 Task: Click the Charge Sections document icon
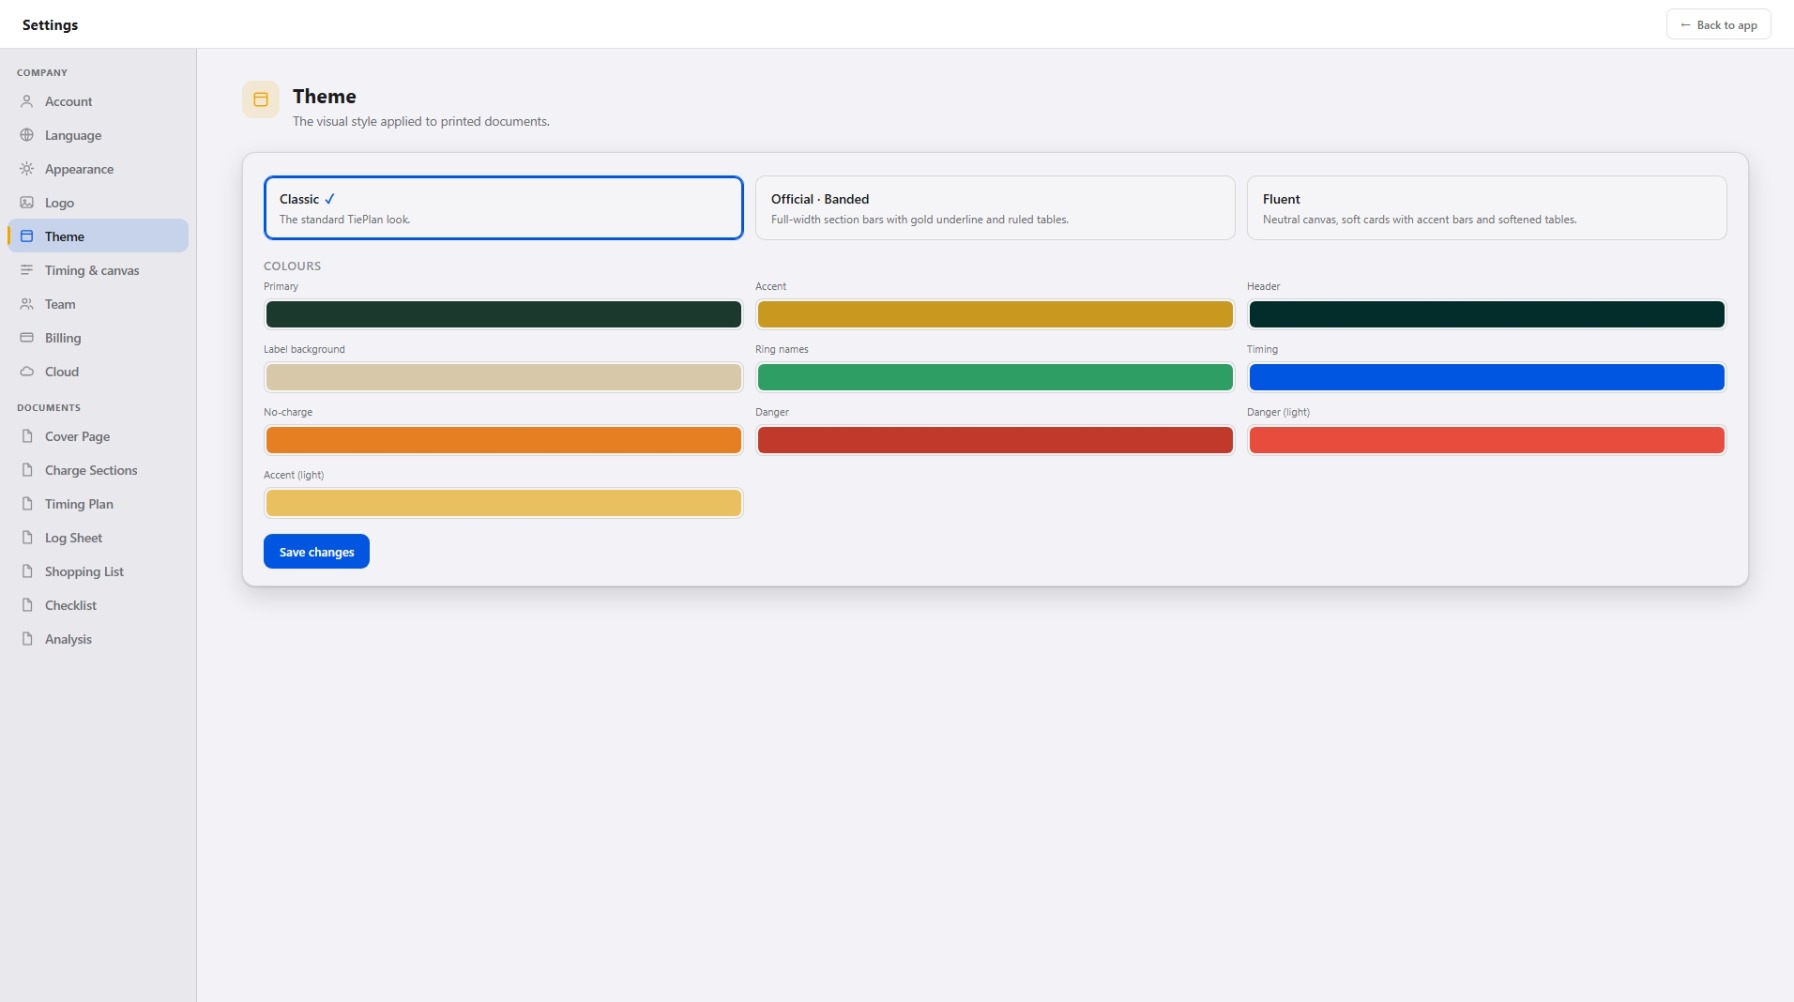(x=27, y=470)
